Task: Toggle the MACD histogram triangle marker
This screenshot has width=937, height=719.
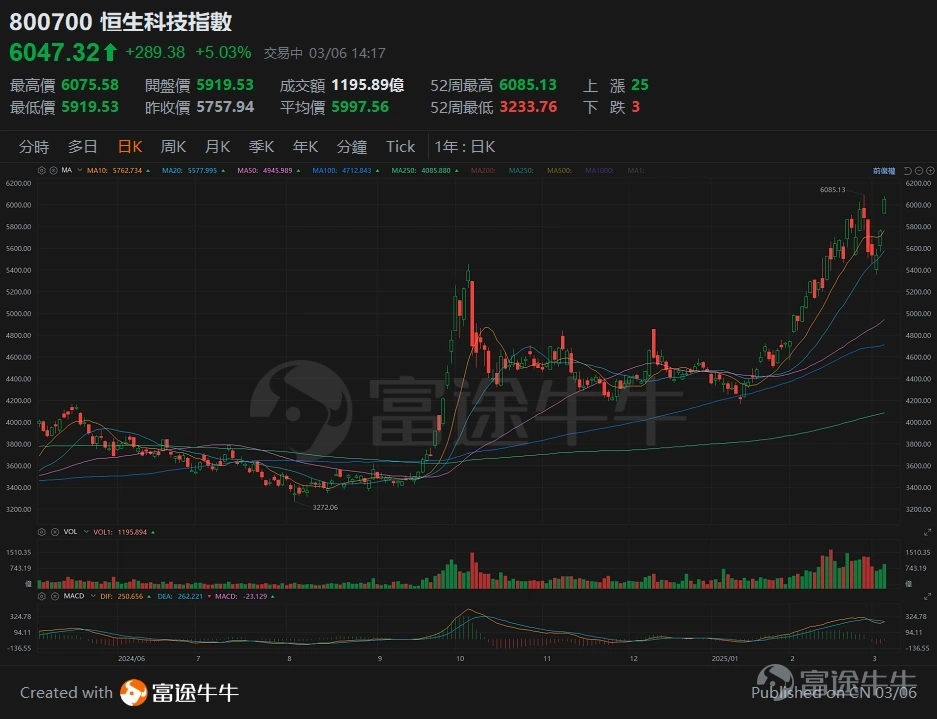Action: (x=273, y=596)
